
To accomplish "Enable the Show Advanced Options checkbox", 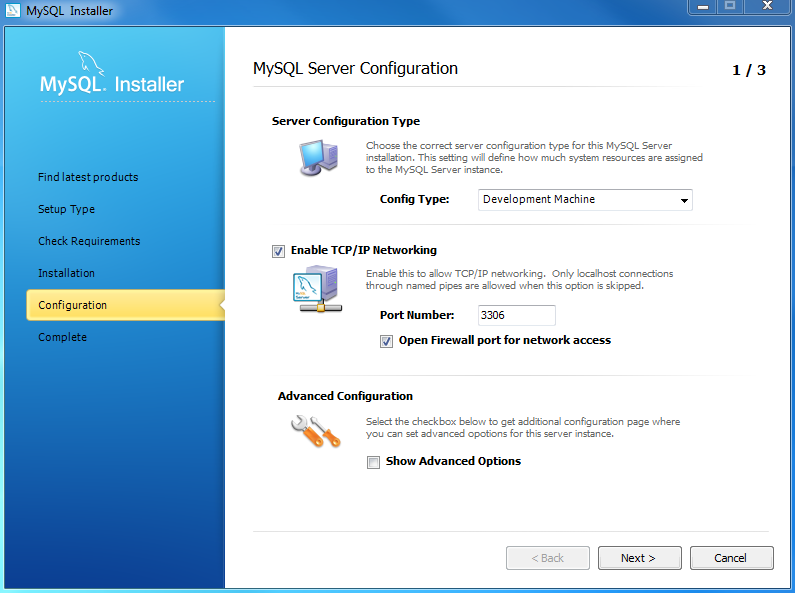I will (373, 462).
